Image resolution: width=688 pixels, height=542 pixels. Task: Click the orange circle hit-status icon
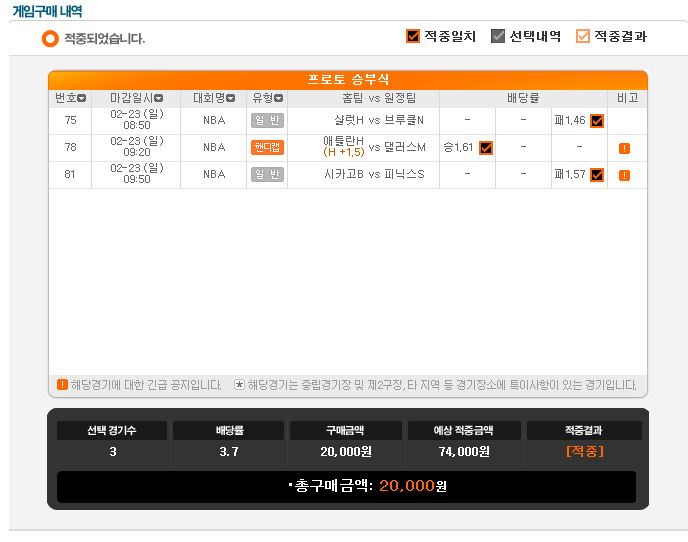[x=50, y=39]
